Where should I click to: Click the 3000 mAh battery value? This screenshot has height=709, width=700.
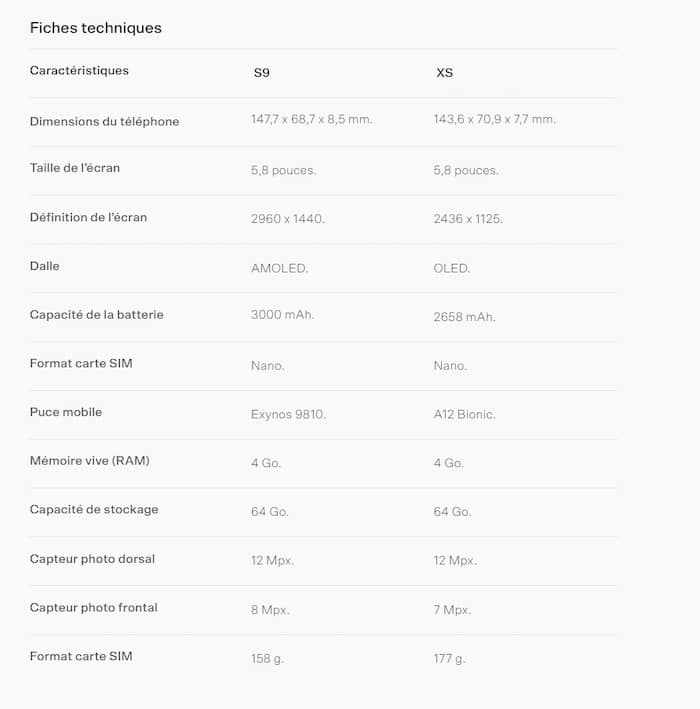[282, 316]
